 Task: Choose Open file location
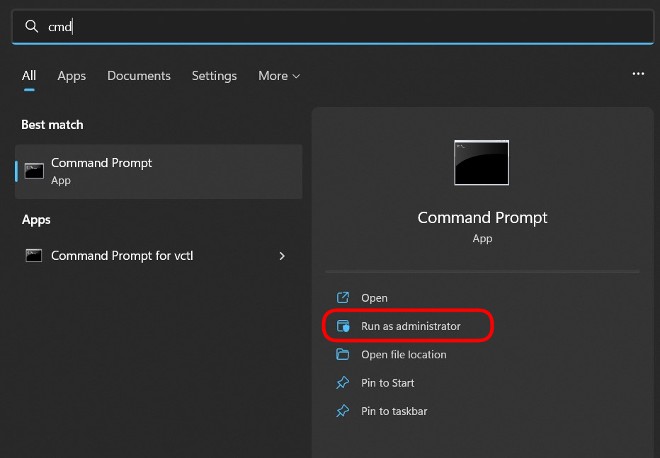click(403, 355)
